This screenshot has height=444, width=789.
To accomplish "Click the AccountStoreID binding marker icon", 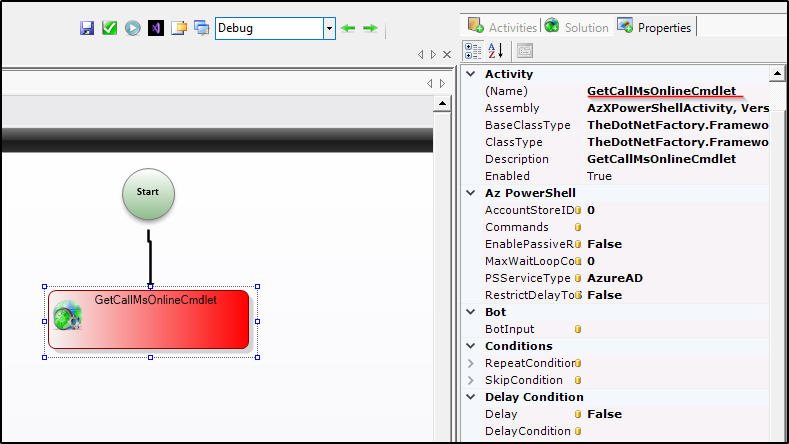I will (578, 210).
